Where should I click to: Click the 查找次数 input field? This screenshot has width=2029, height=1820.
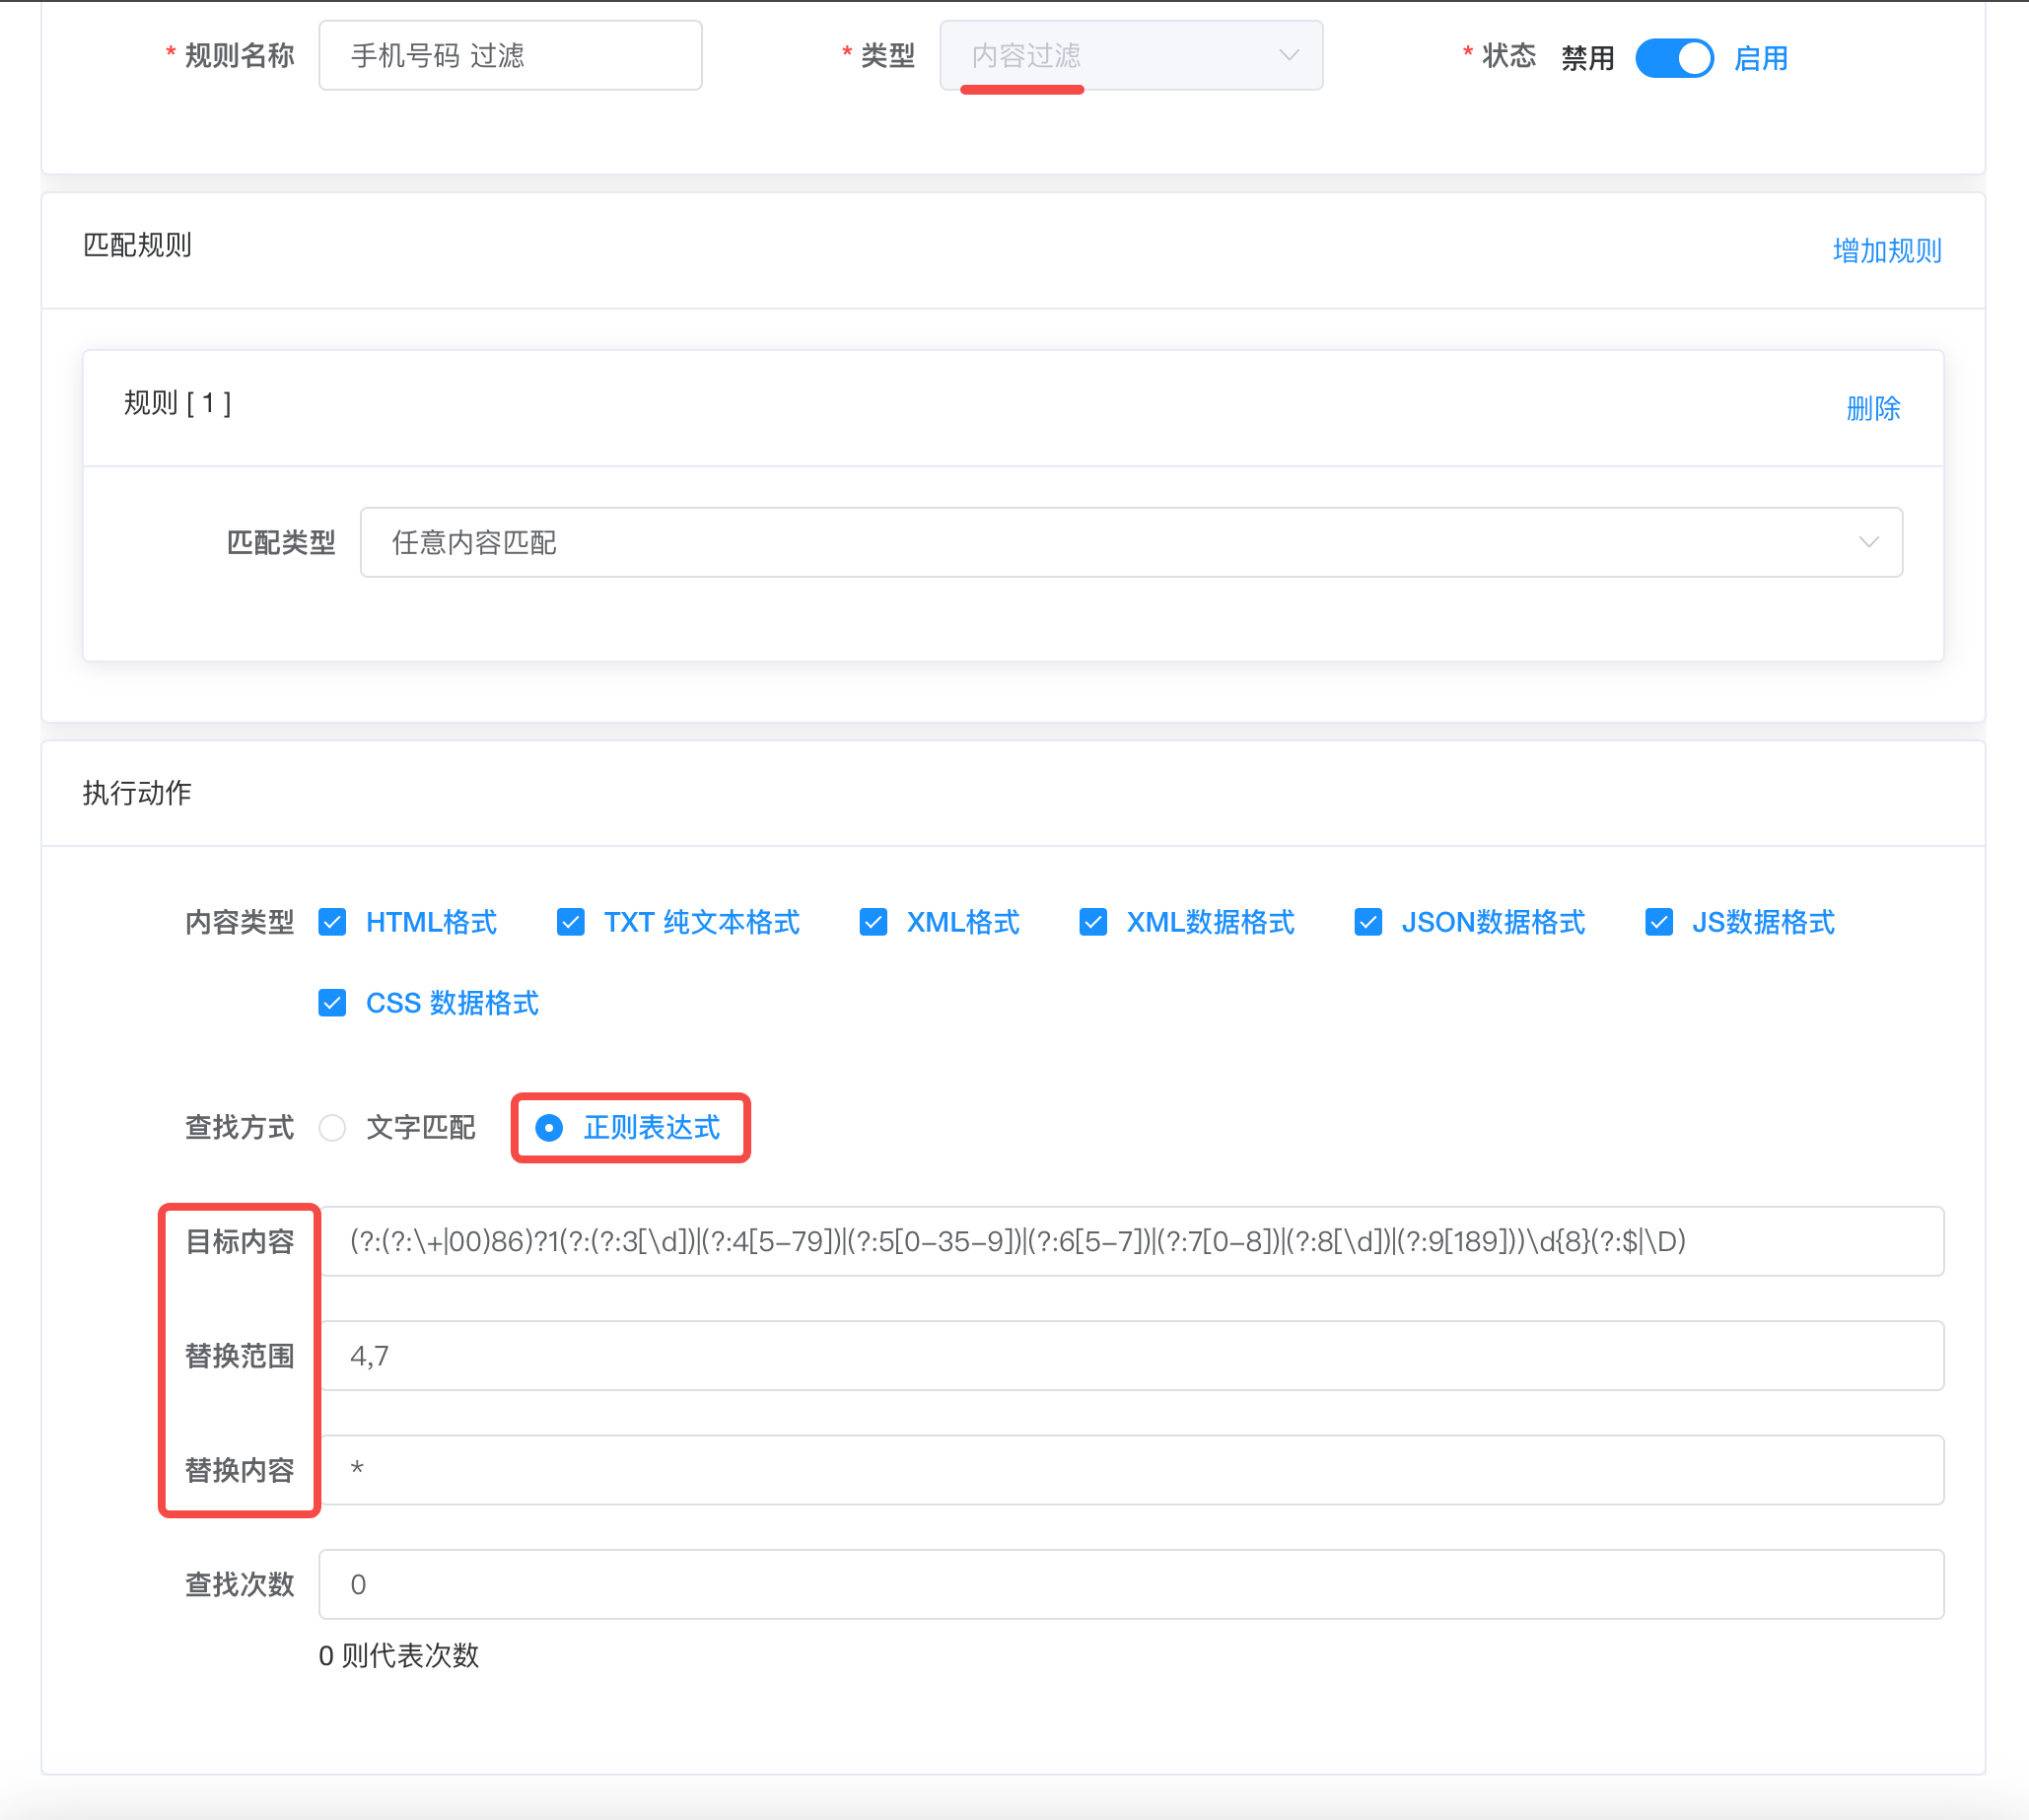1131,1584
